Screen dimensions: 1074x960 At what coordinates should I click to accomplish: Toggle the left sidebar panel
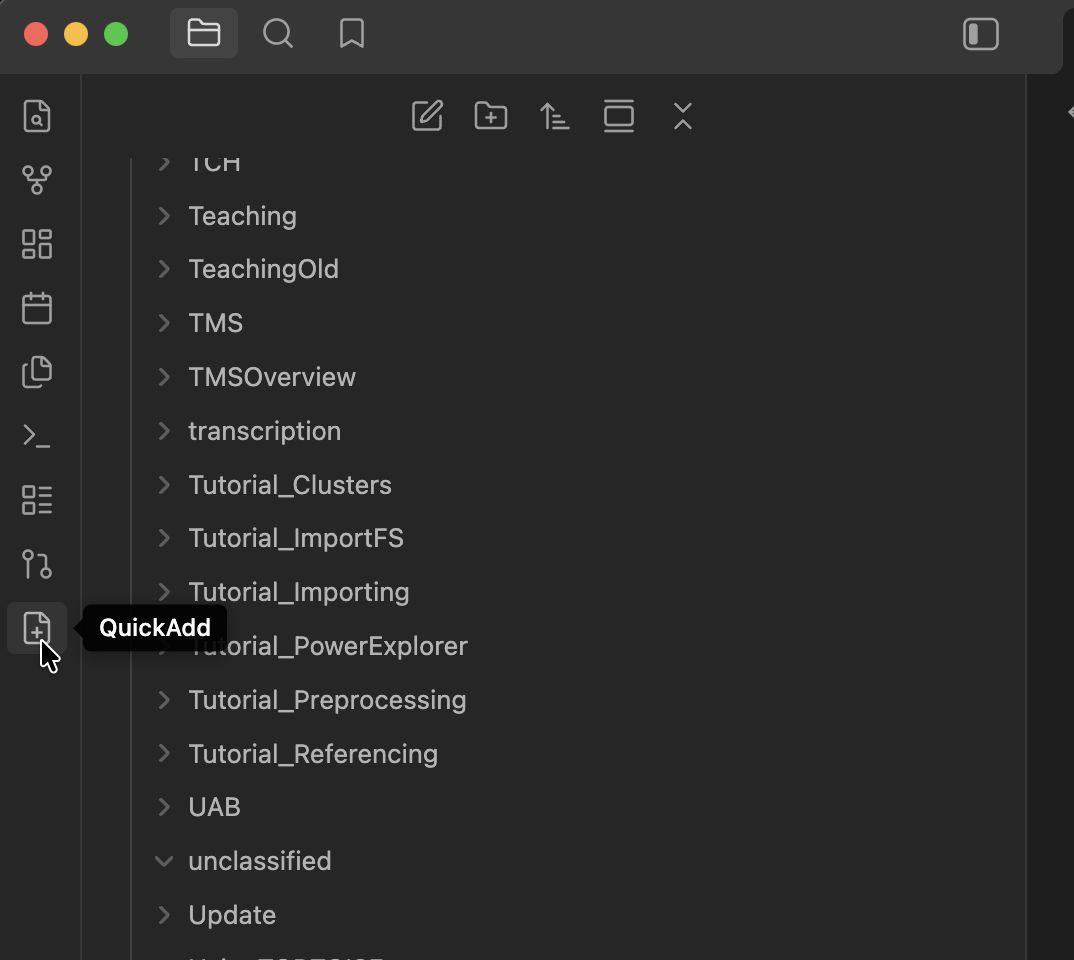point(980,34)
